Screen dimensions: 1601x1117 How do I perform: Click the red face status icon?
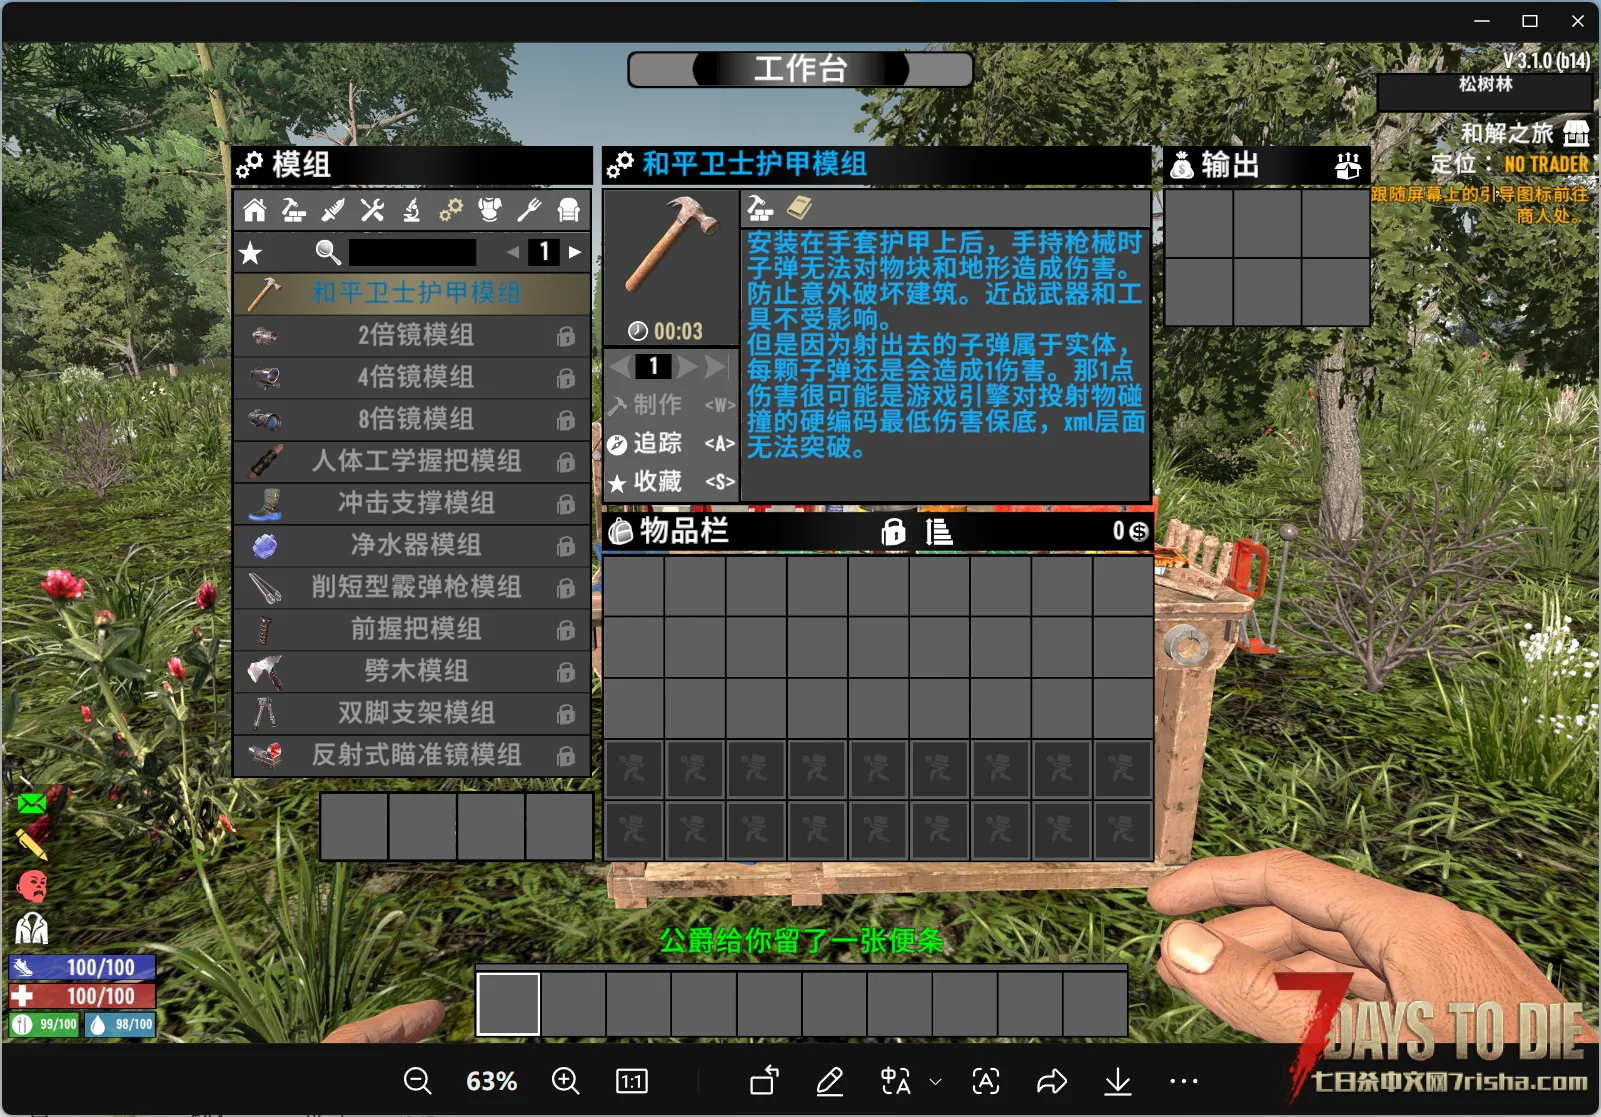(32, 886)
